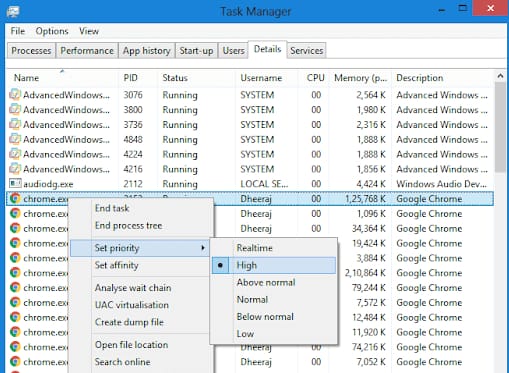Switch to the Processes tab
This screenshot has width=509, height=373.
(x=31, y=51)
